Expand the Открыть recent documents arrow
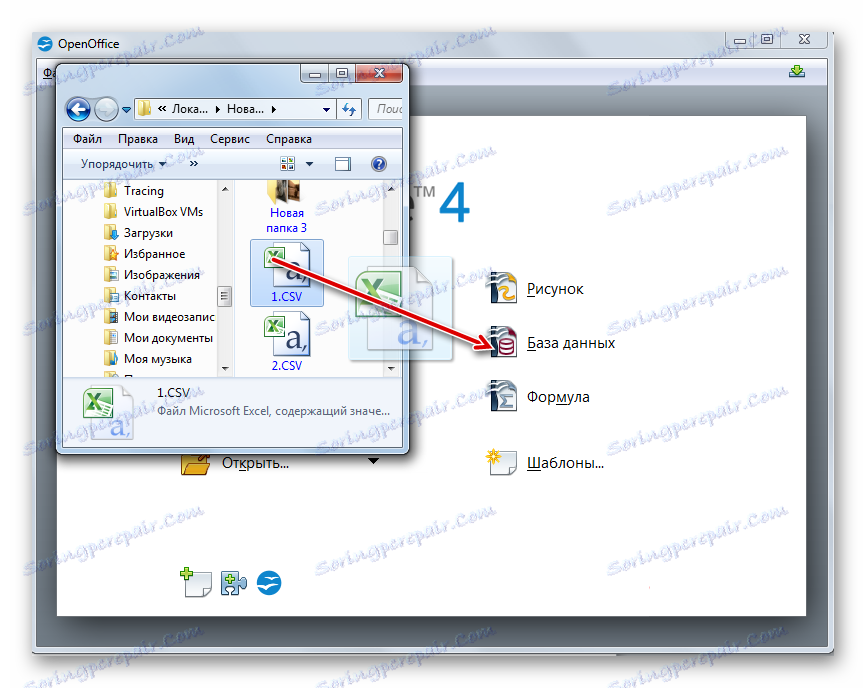Image resolution: width=866 pixels, height=688 pixels. [x=374, y=461]
